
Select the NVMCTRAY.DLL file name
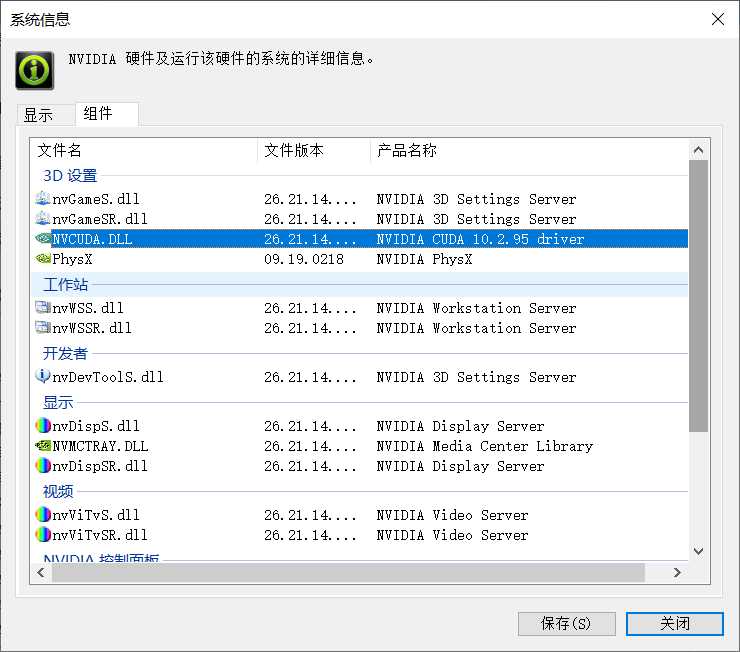click(x=100, y=446)
